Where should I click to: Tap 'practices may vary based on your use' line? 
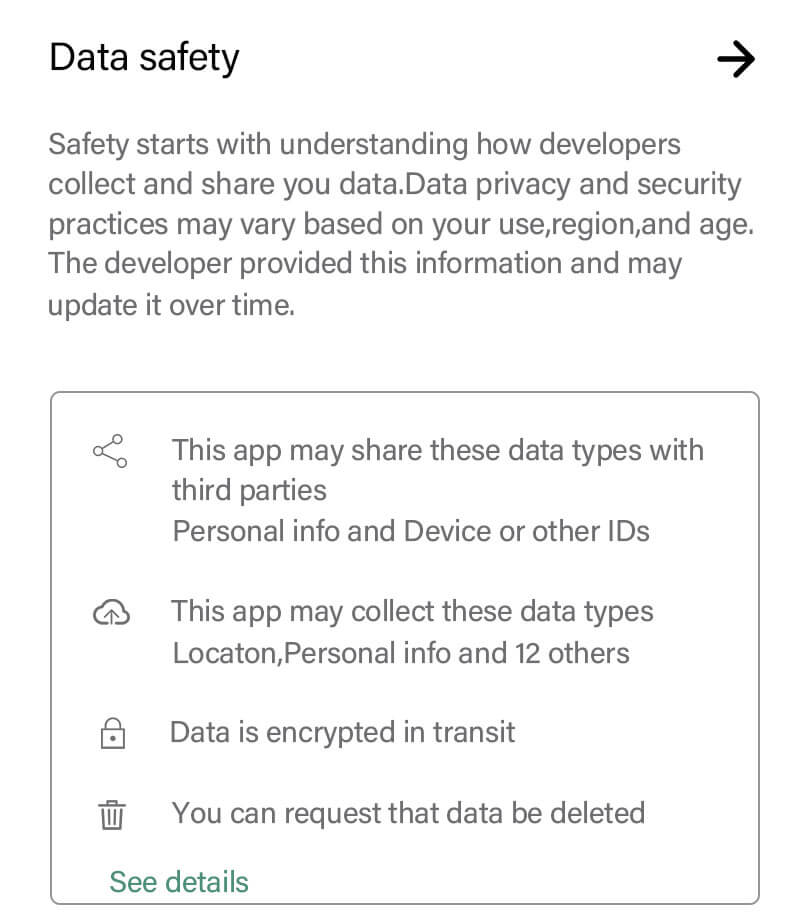(401, 225)
